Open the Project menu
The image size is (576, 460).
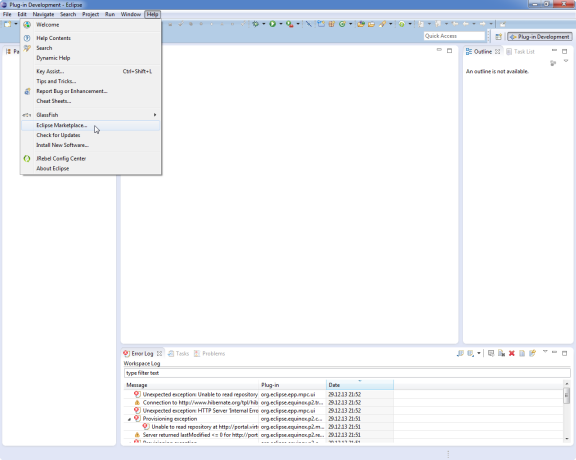click(90, 14)
